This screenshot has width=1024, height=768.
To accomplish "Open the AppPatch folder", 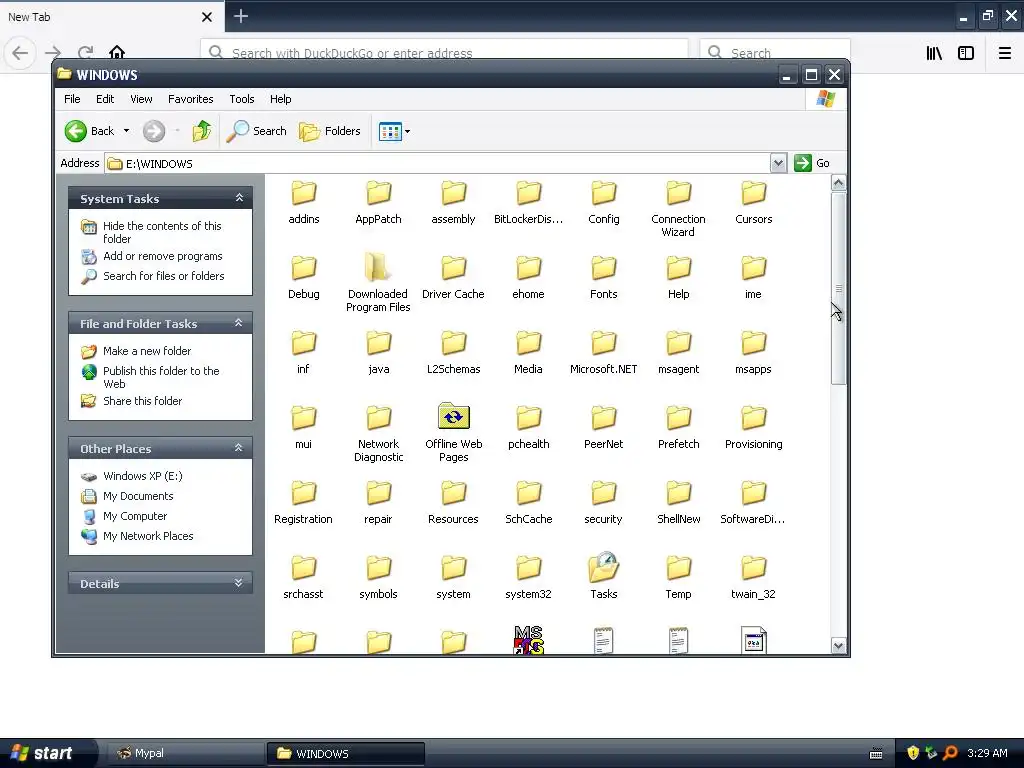I will pos(378,202).
